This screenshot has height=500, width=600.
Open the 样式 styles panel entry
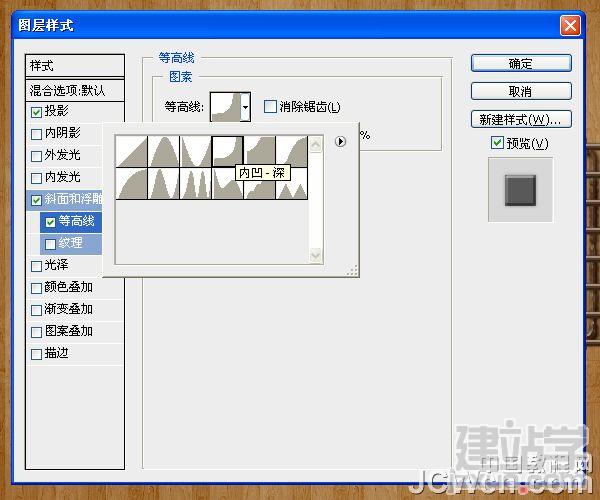tap(75, 66)
